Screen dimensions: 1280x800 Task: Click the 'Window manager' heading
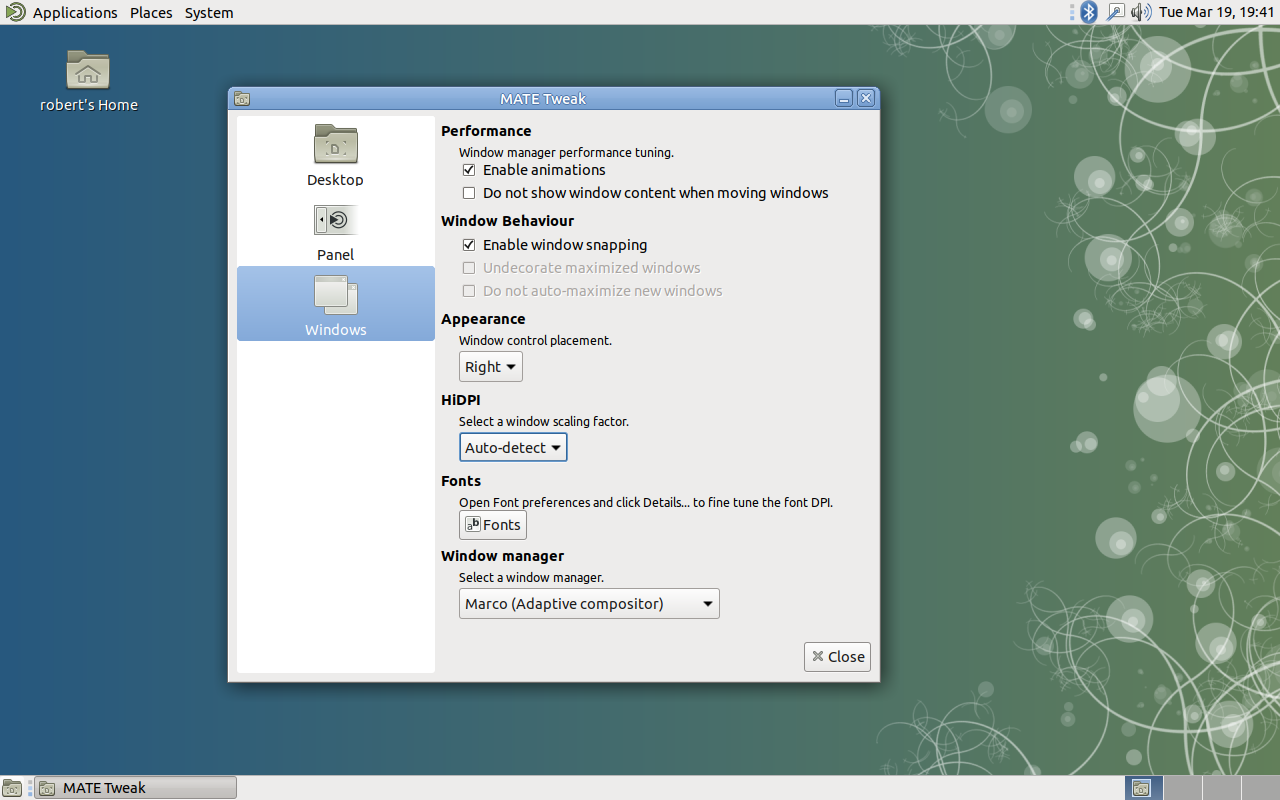pos(502,556)
